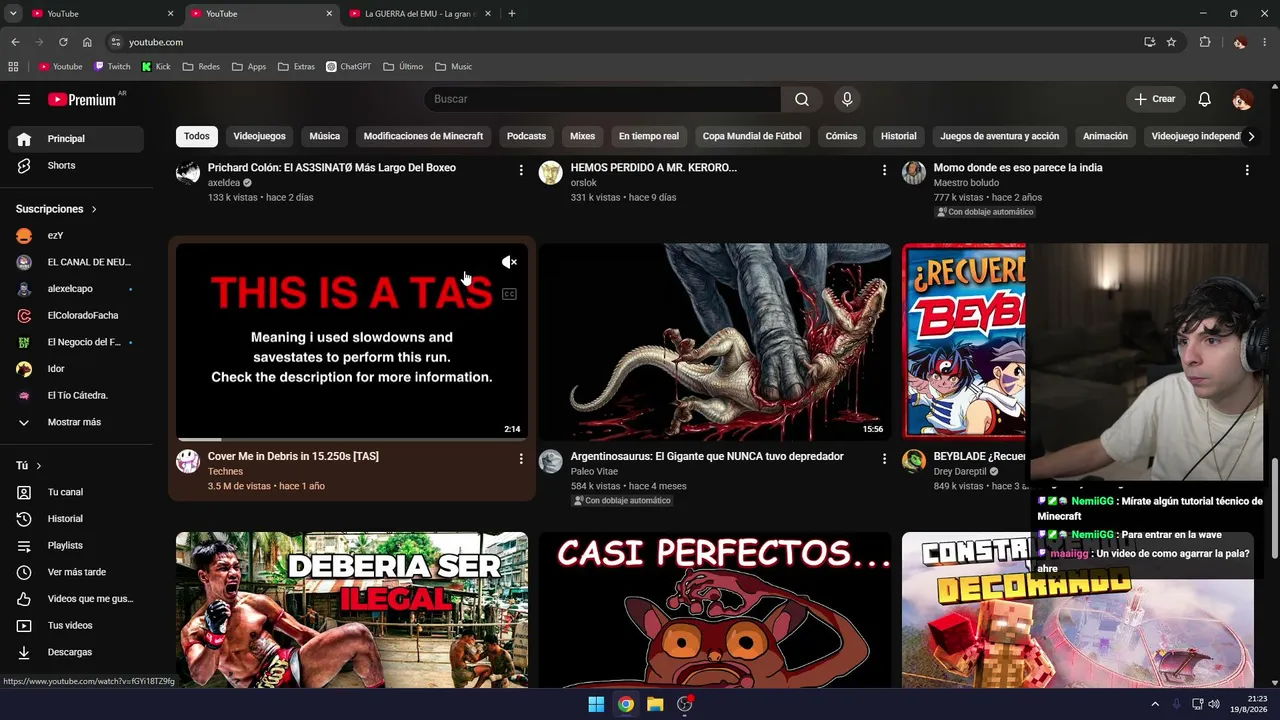This screenshot has height=720, width=1280.
Task: Open Tus videos in the sidebar
Action: click(x=76, y=625)
